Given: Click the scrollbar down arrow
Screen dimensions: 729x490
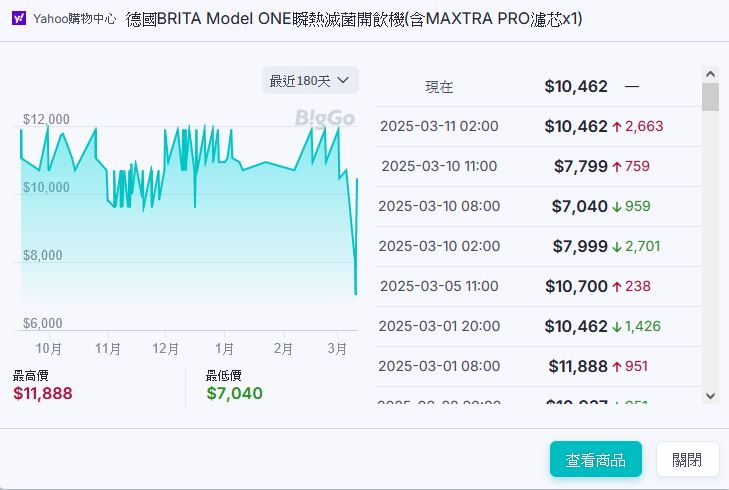Looking at the screenshot, I should point(710,395).
